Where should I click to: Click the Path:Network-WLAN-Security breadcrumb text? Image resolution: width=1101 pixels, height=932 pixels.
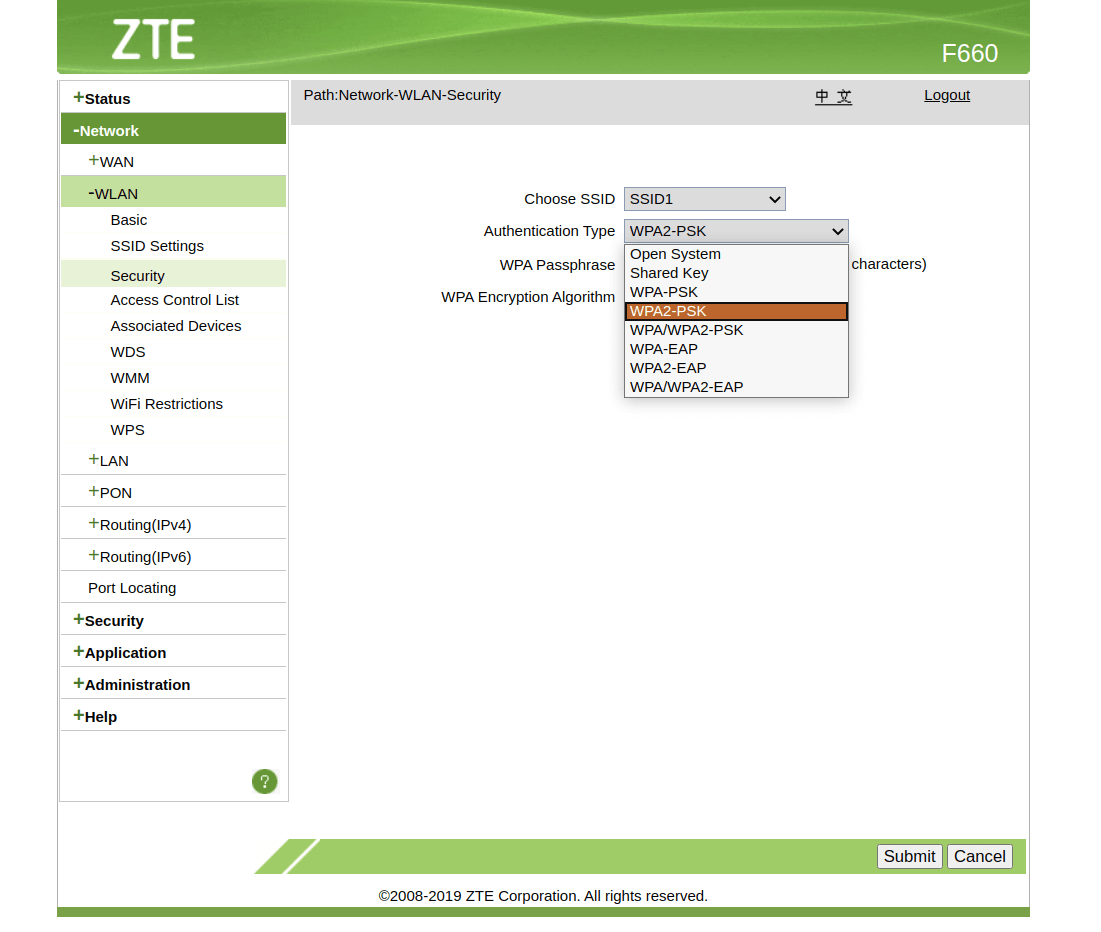point(402,95)
